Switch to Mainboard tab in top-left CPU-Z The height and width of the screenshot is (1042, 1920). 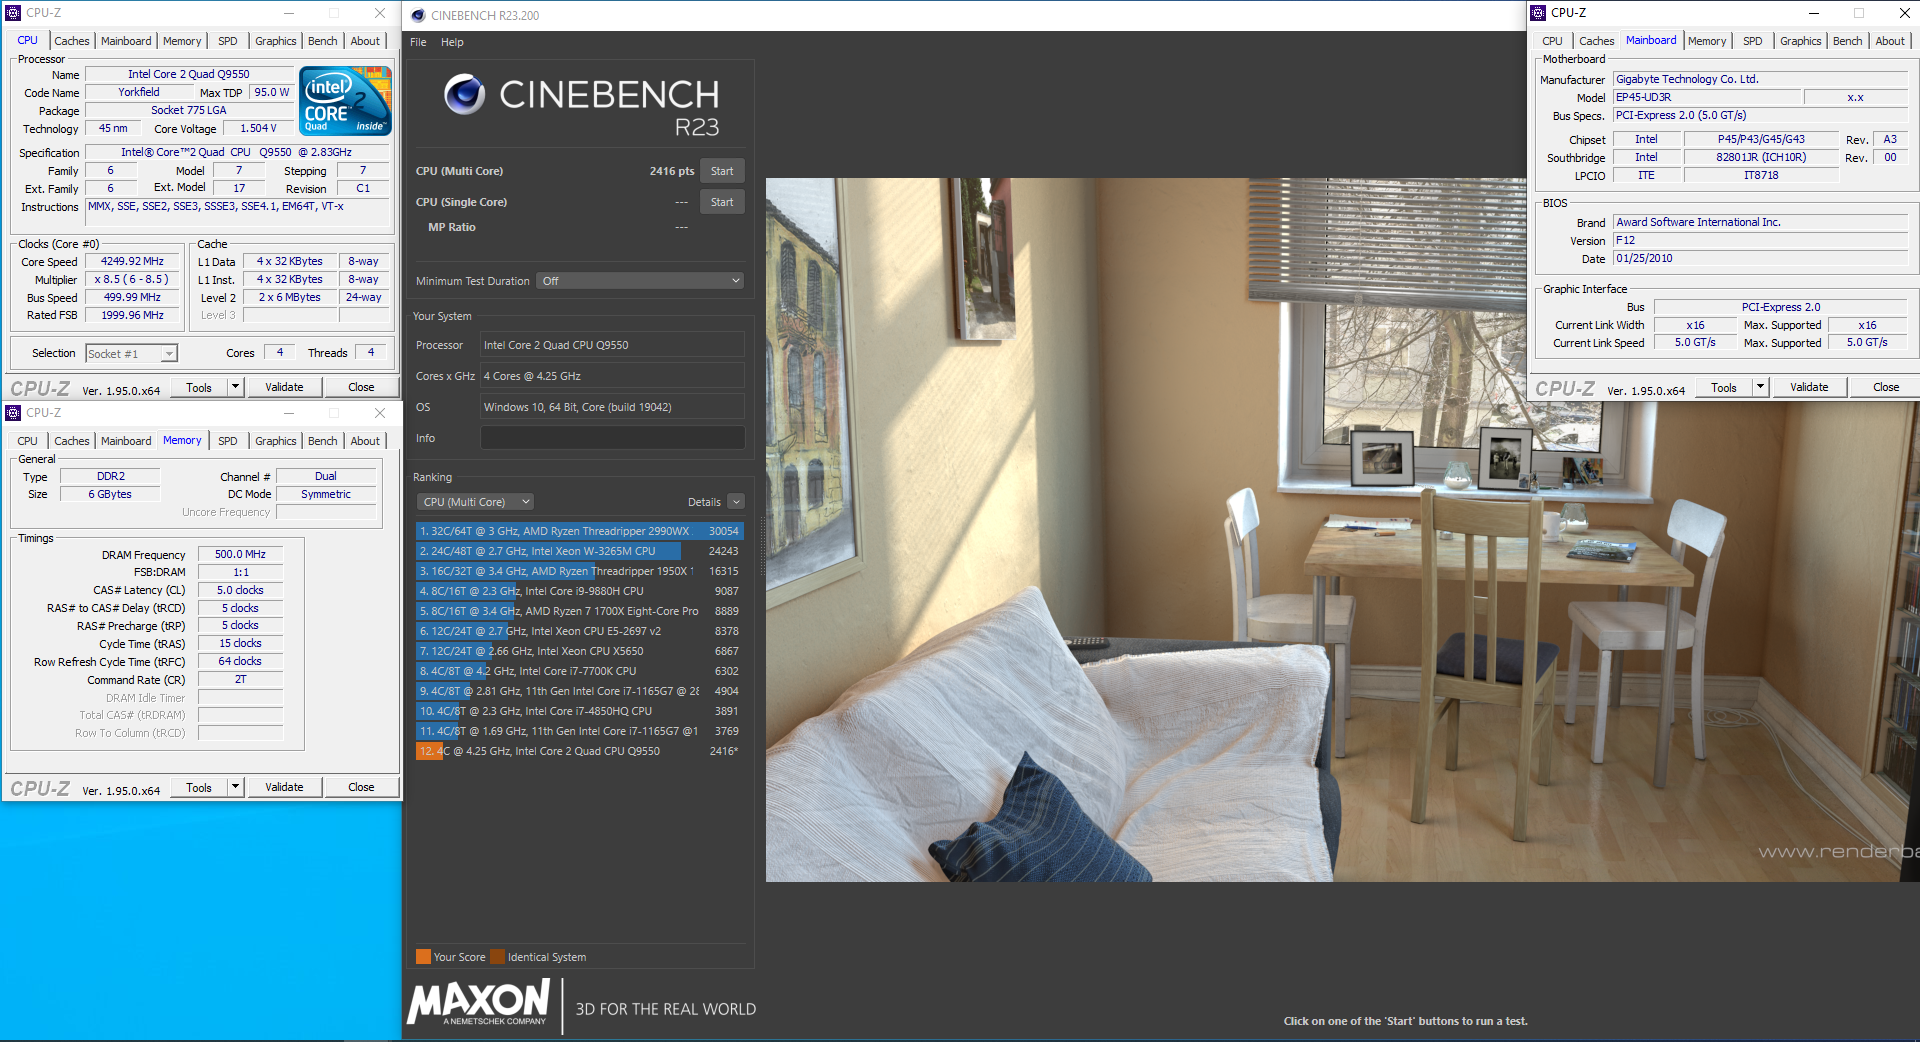126,41
